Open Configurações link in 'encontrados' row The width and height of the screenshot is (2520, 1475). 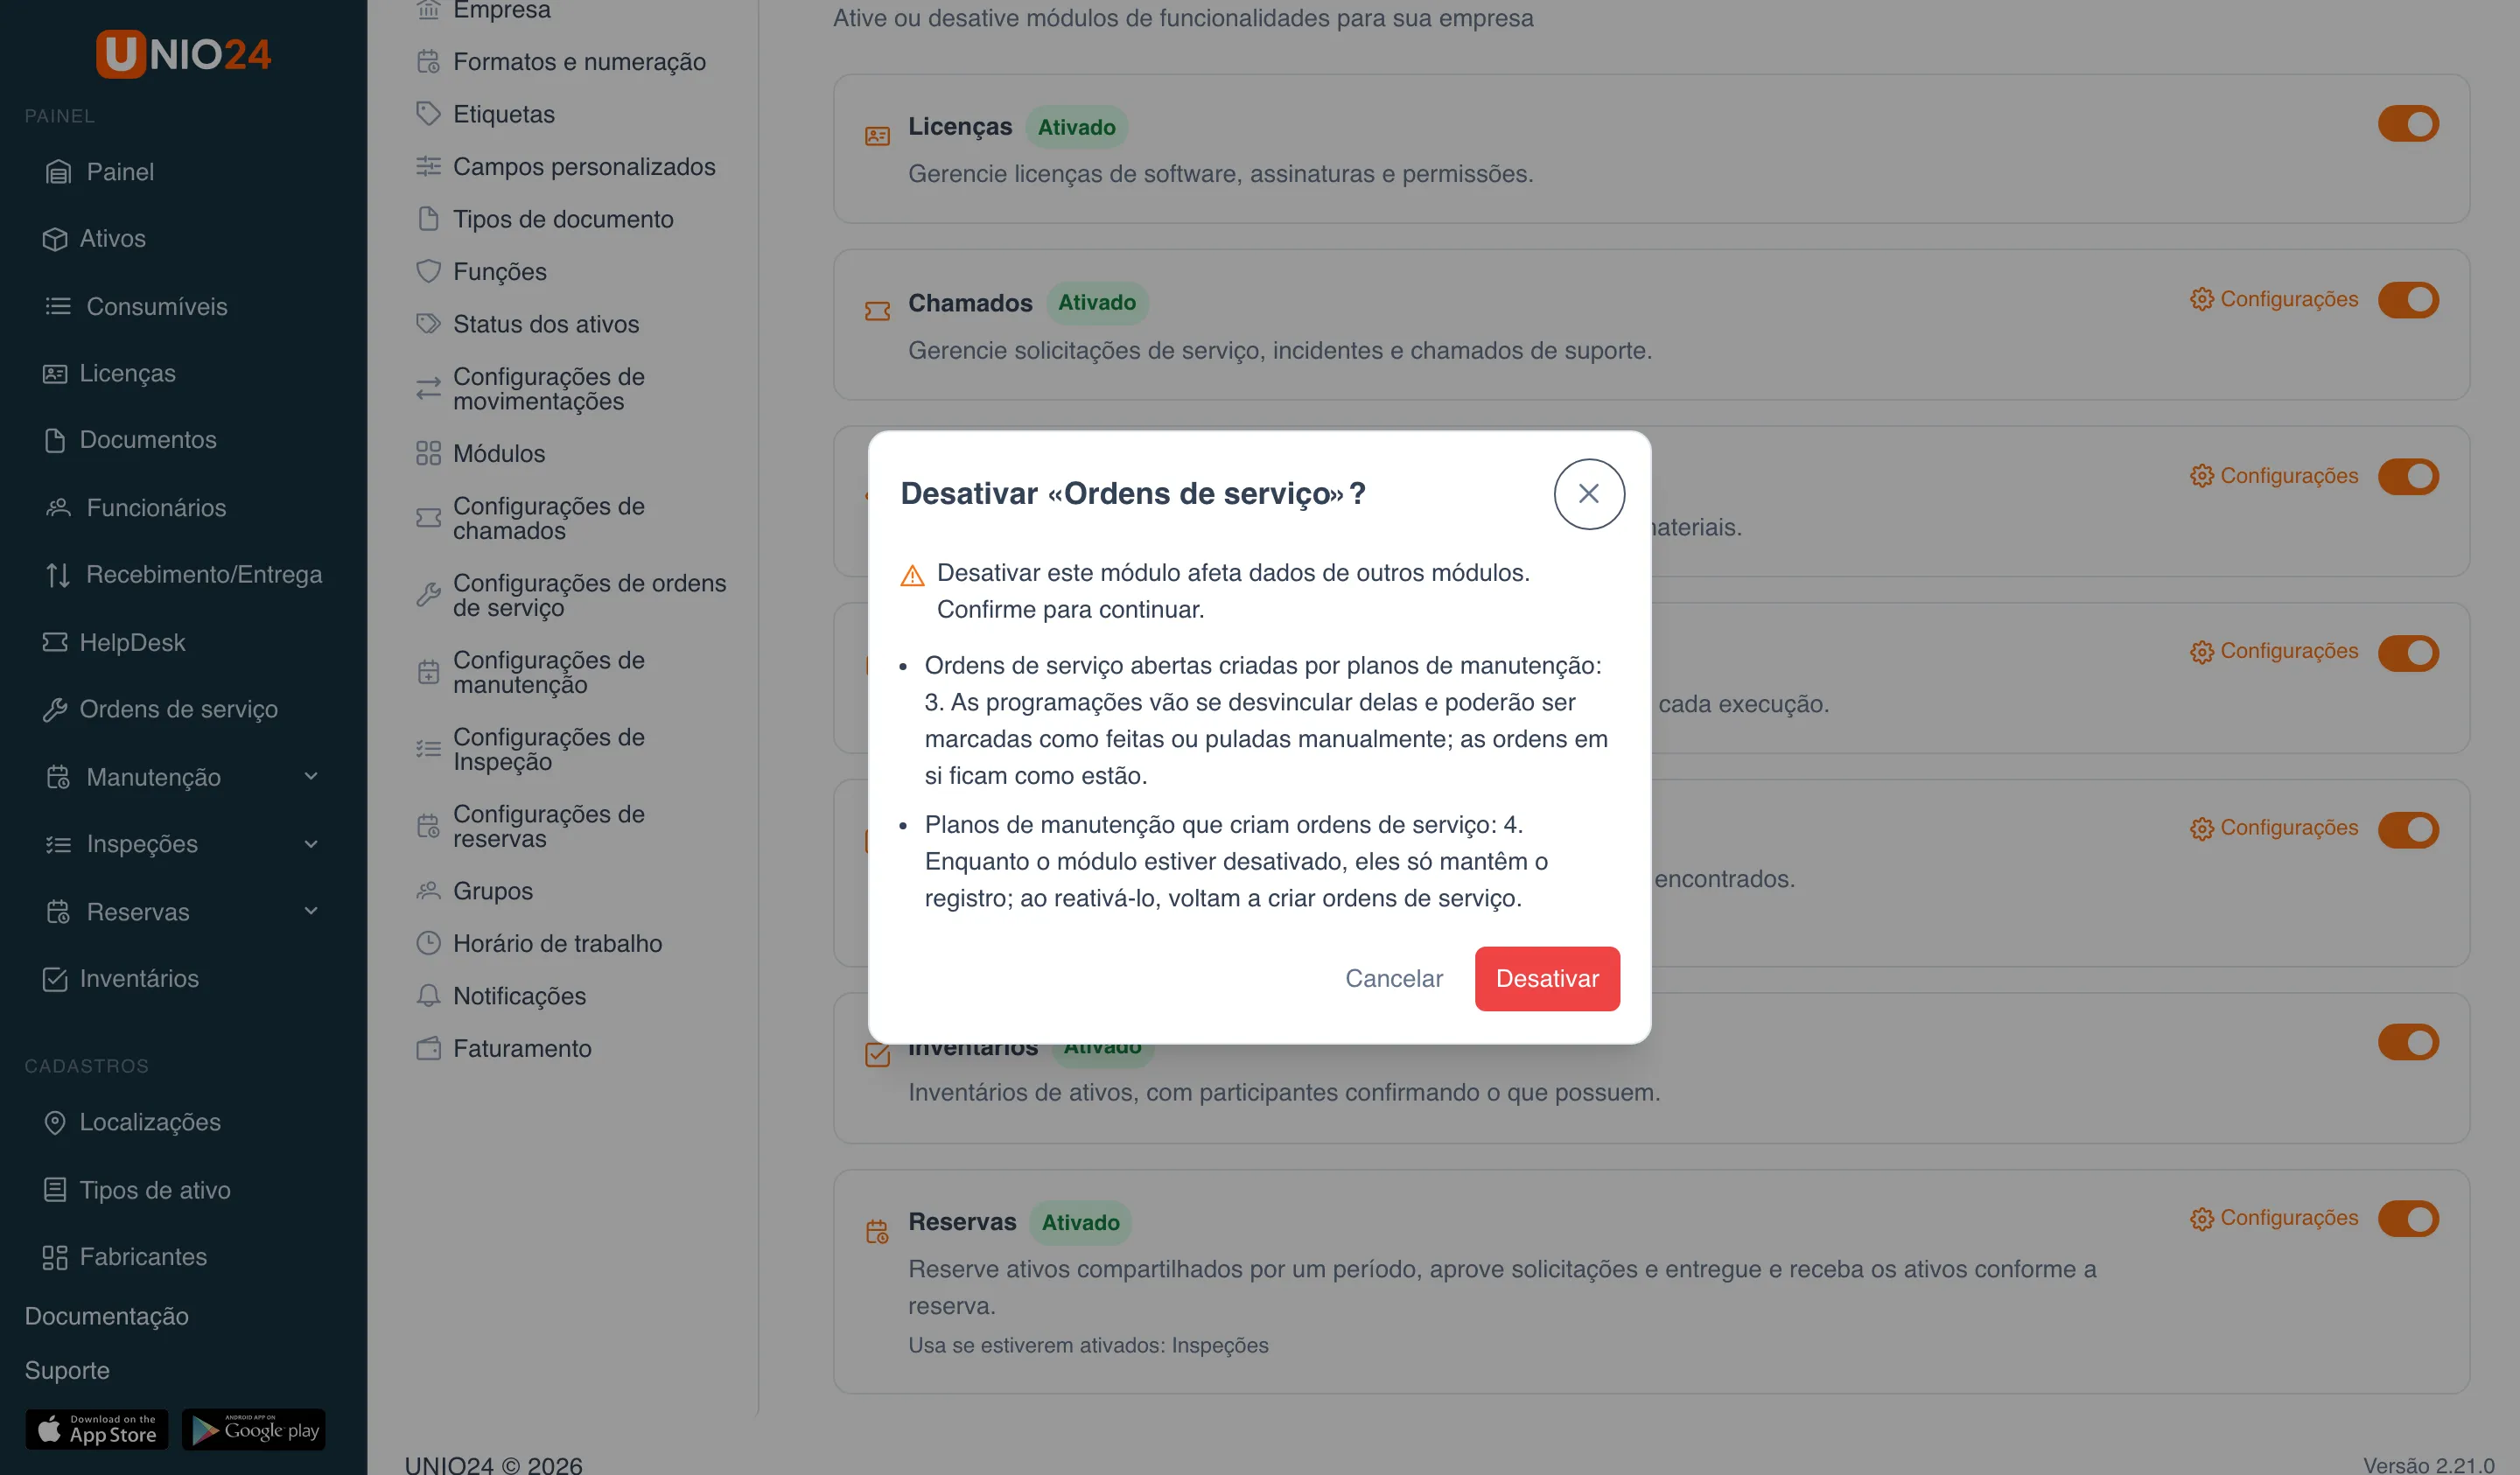[x=2272, y=828]
